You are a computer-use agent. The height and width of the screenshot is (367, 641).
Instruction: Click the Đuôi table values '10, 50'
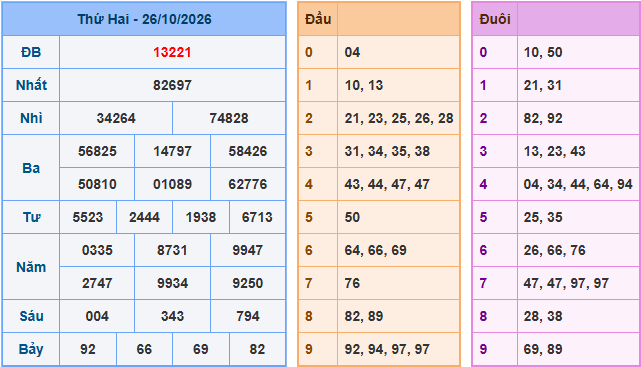coord(543,52)
